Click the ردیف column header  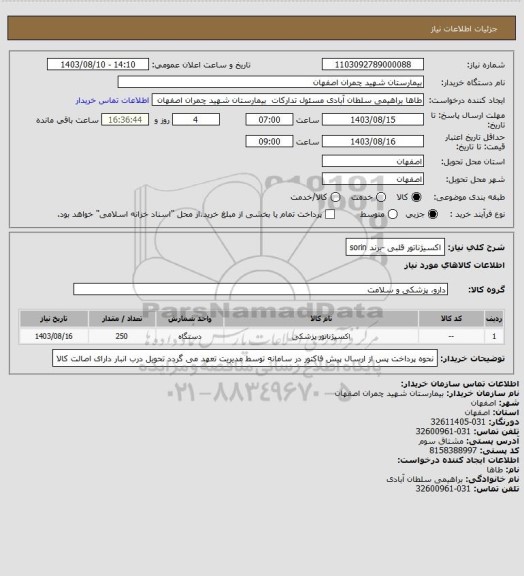point(494,318)
